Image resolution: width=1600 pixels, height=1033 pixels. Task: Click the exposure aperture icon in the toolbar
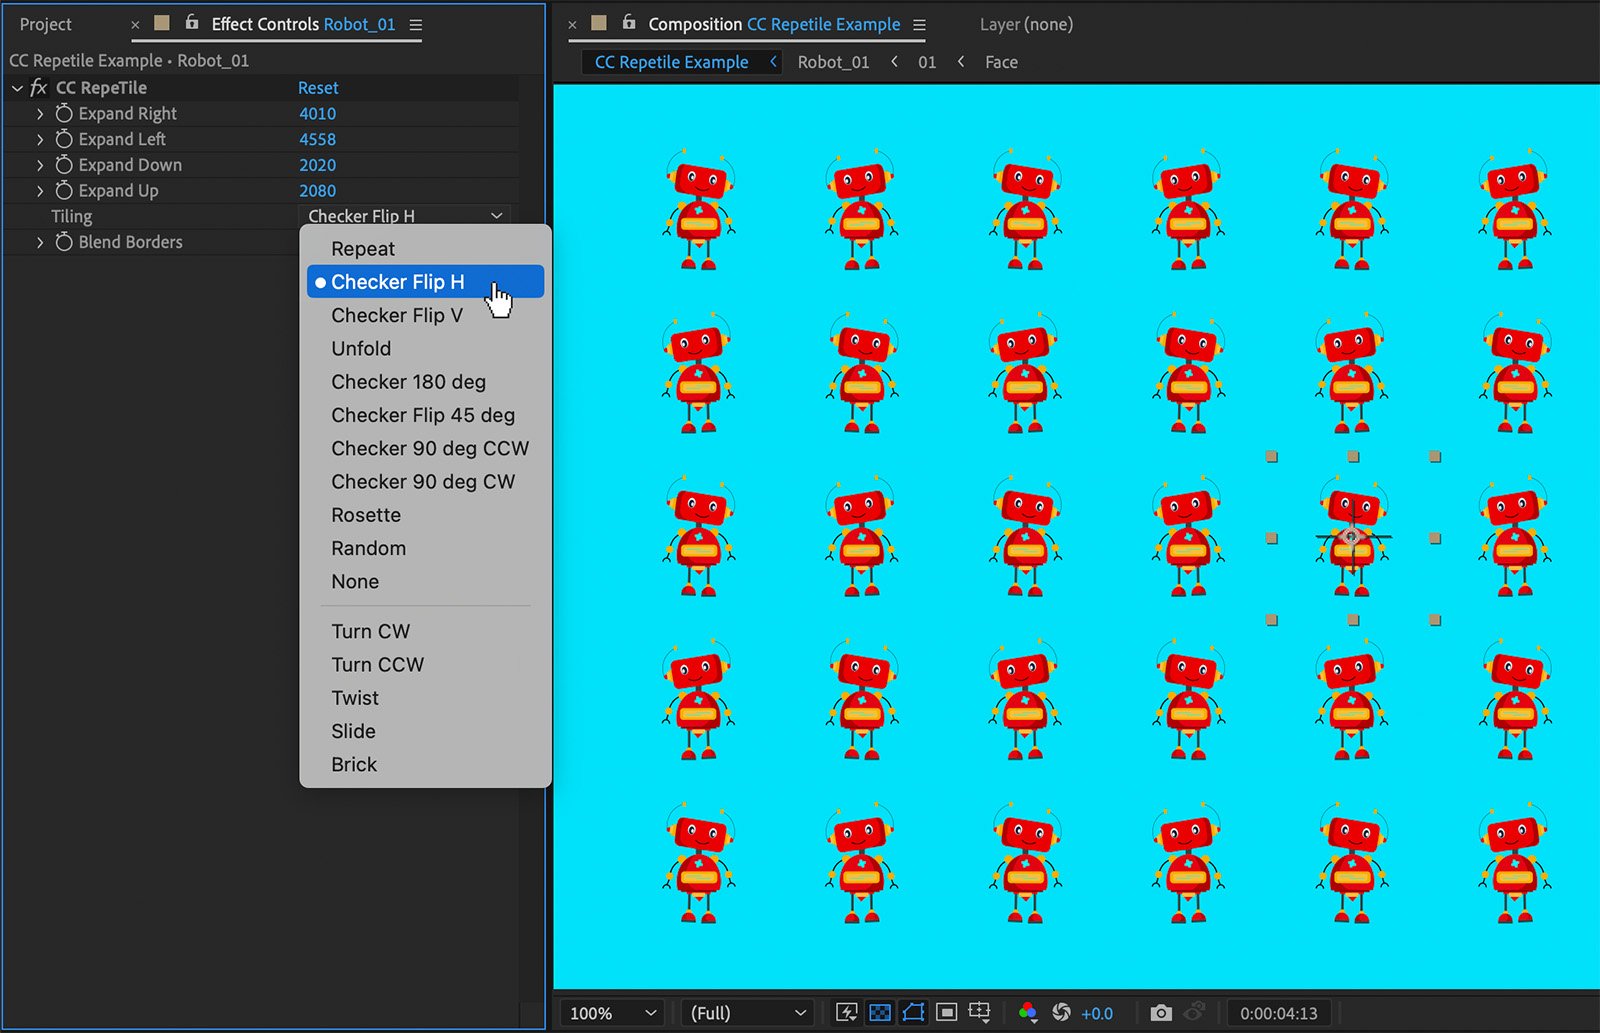point(1062,1012)
